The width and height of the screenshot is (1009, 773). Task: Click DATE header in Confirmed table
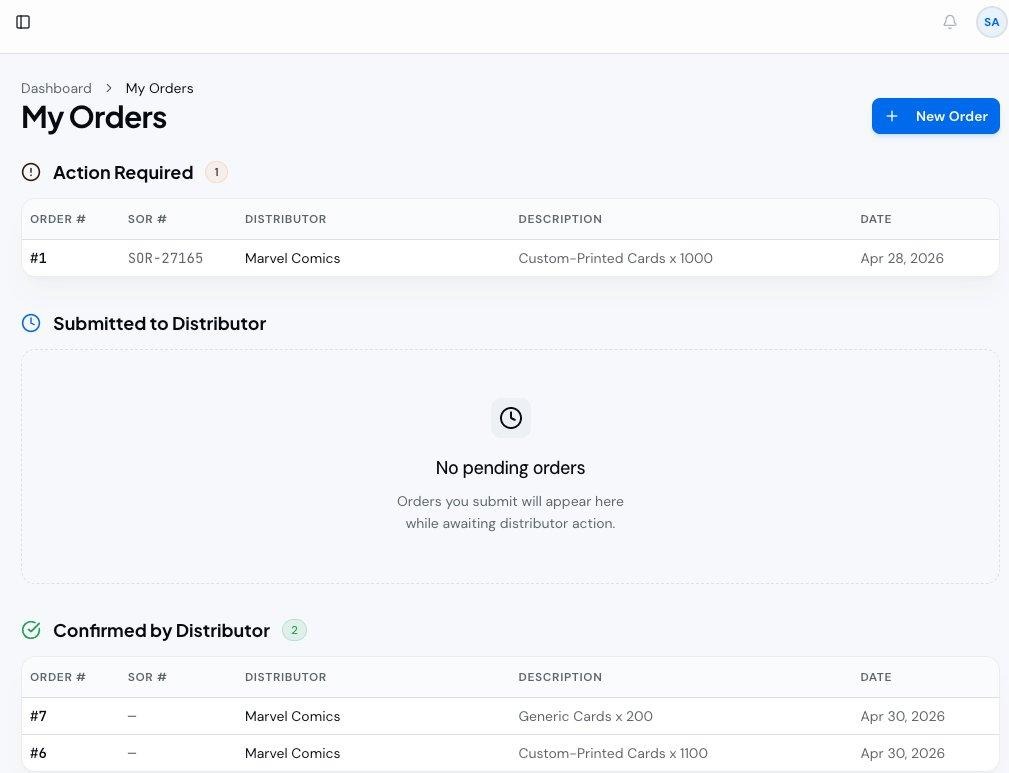[876, 677]
